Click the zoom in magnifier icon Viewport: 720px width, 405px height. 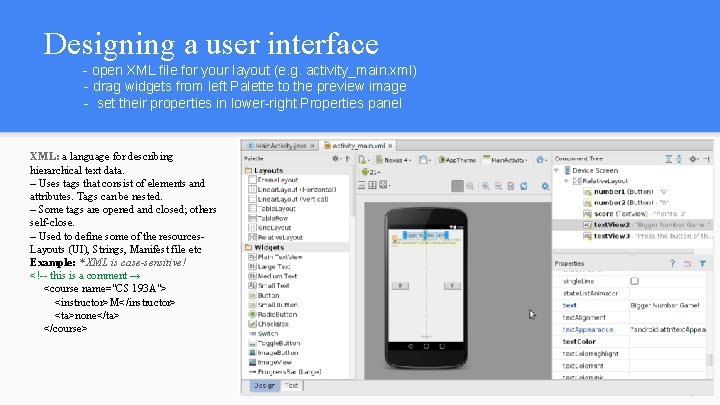485,186
